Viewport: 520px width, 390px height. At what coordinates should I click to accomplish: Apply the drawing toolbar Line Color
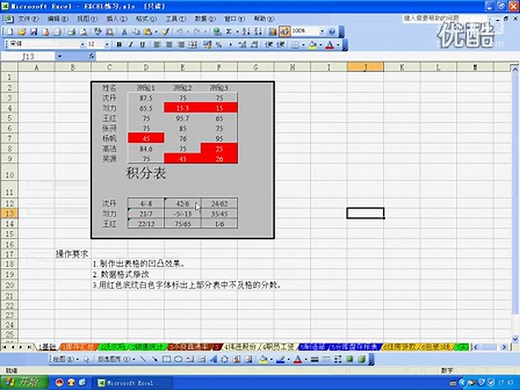coord(280,359)
